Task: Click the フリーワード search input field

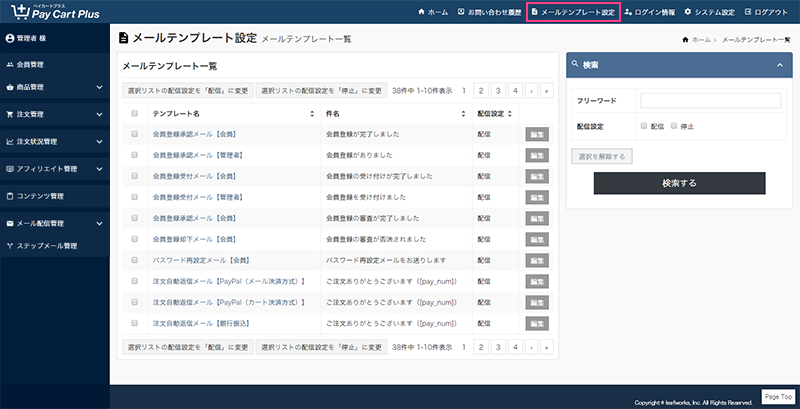Action: pyautogui.click(x=710, y=100)
